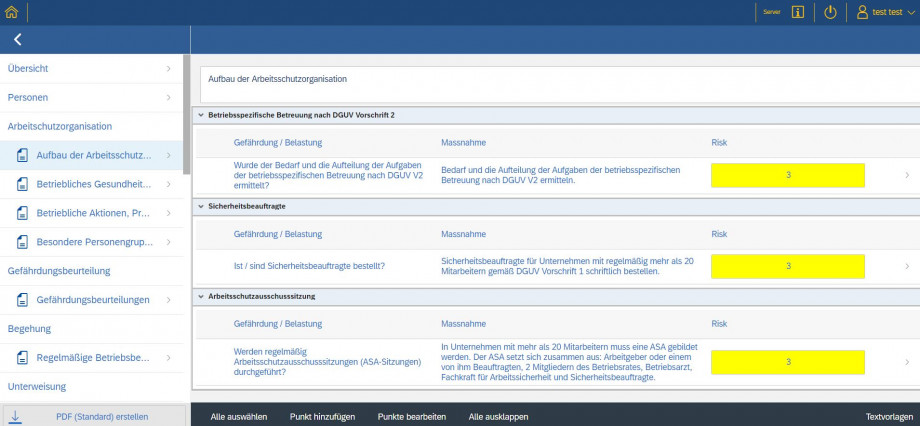Click the Aufbau der Arbeitsschutzorganisation title field
Screen dimensions: 920x426
coord(560,84)
